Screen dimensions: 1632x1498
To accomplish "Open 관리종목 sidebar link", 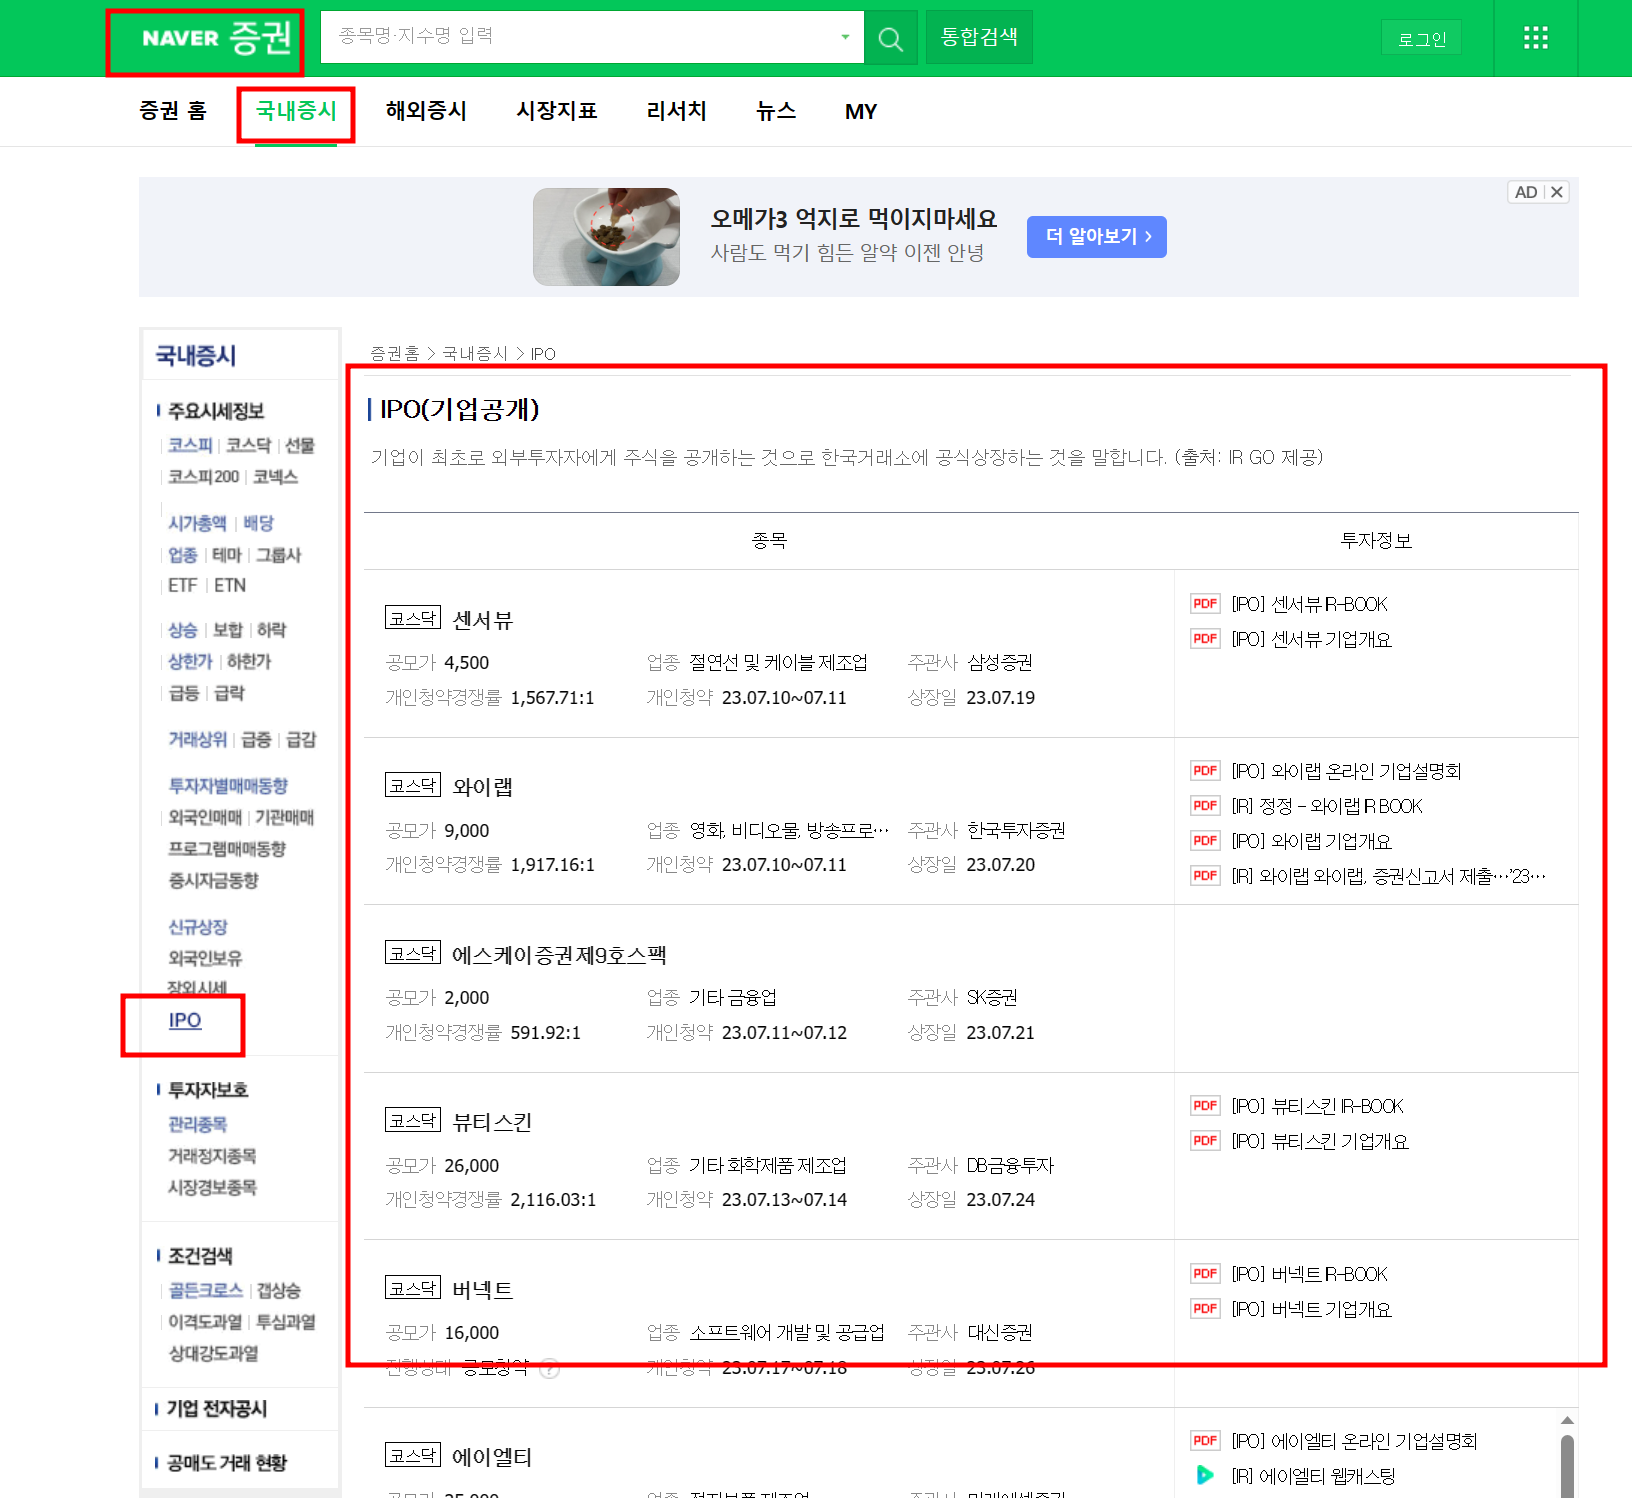I will coord(197,1124).
